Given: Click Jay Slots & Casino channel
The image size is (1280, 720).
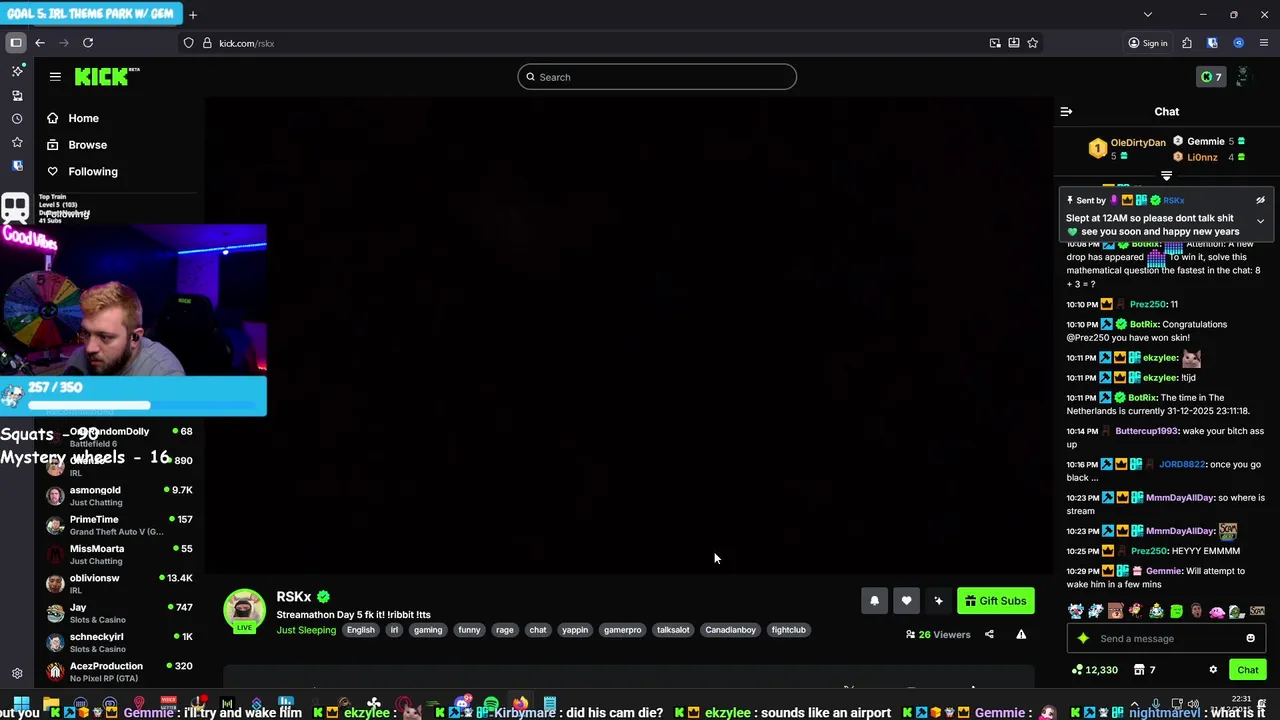Looking at the screenshot, I should tap(118, 613).
